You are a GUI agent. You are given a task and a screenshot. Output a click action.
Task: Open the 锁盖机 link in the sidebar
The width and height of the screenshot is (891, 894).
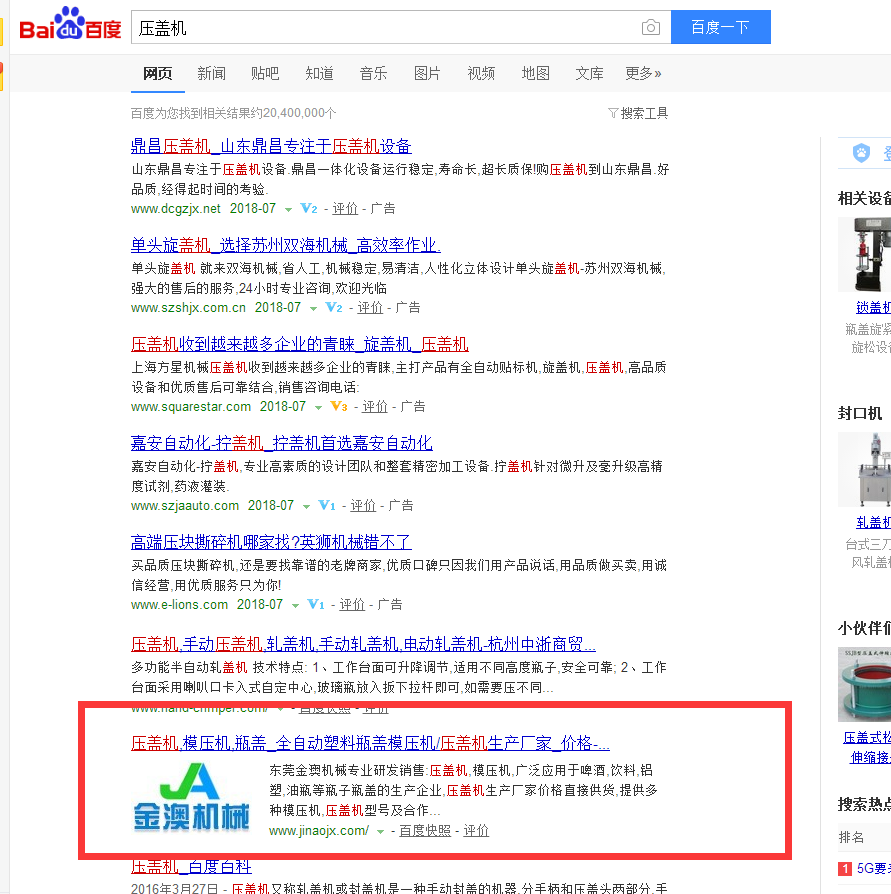click(x=871, y=307)
